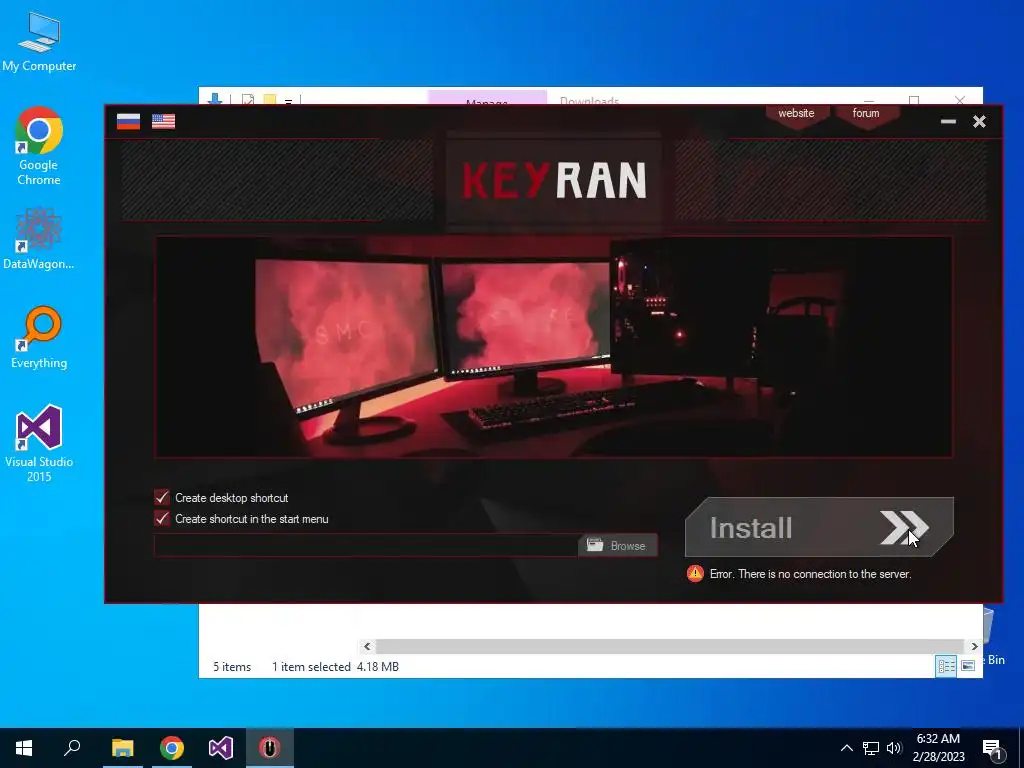Open the Keyran website link
1024x768 pixels.
pos(796,114)
